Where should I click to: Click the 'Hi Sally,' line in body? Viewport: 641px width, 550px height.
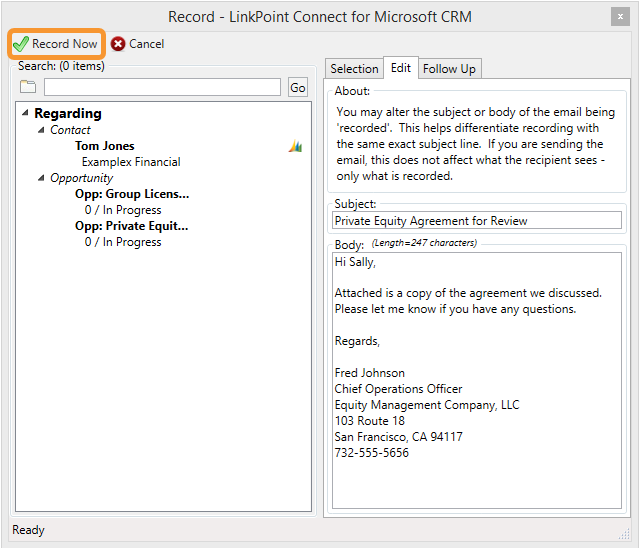click(355, 262)
